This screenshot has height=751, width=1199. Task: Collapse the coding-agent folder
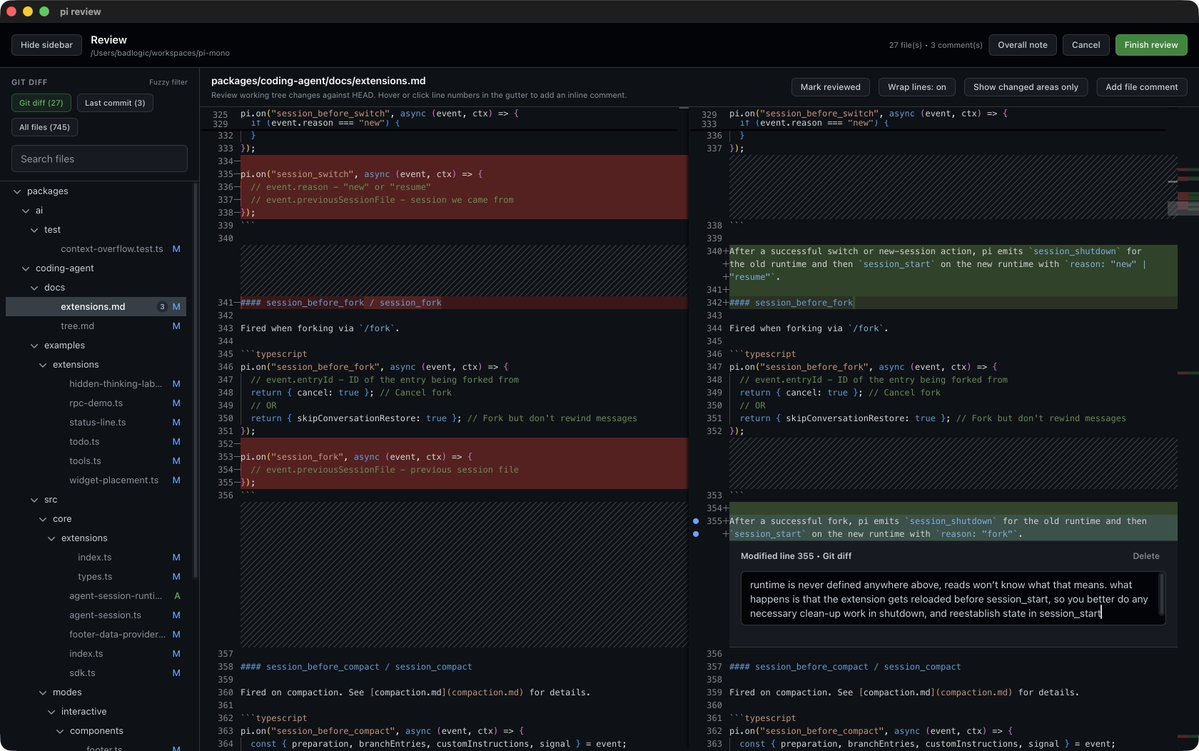25,268
